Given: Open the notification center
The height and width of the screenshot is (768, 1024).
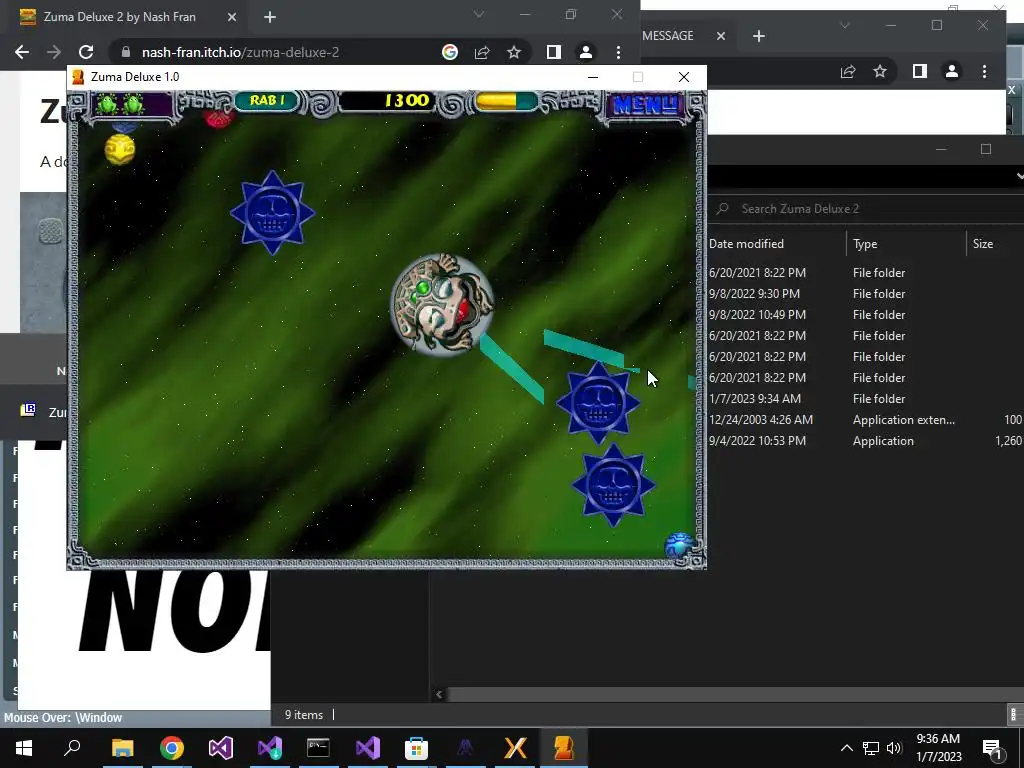Looking at the screenshot, I should (x=993, y=748).
